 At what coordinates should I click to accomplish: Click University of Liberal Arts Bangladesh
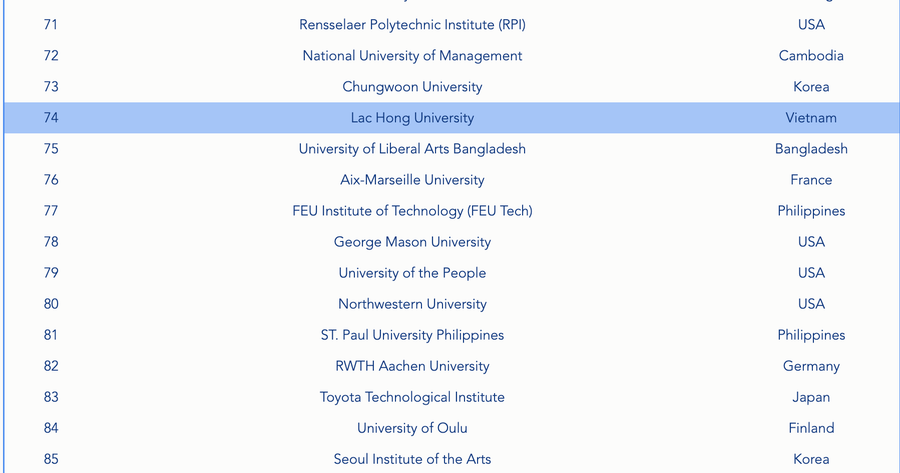pos(412,149)
